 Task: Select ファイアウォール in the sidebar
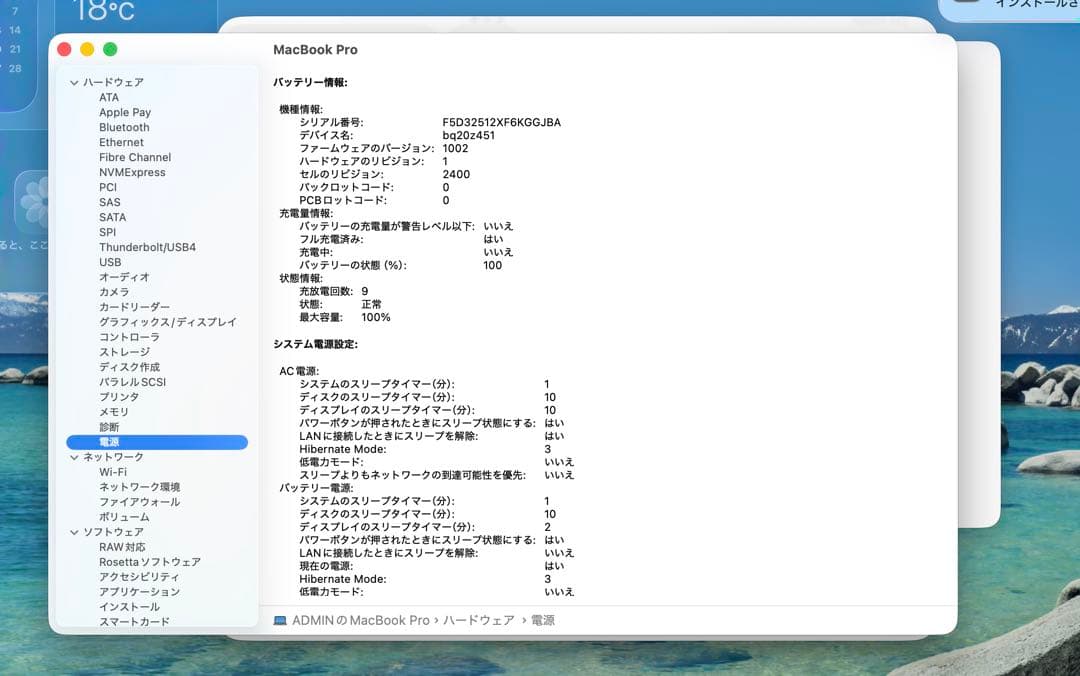coord(140,503)
